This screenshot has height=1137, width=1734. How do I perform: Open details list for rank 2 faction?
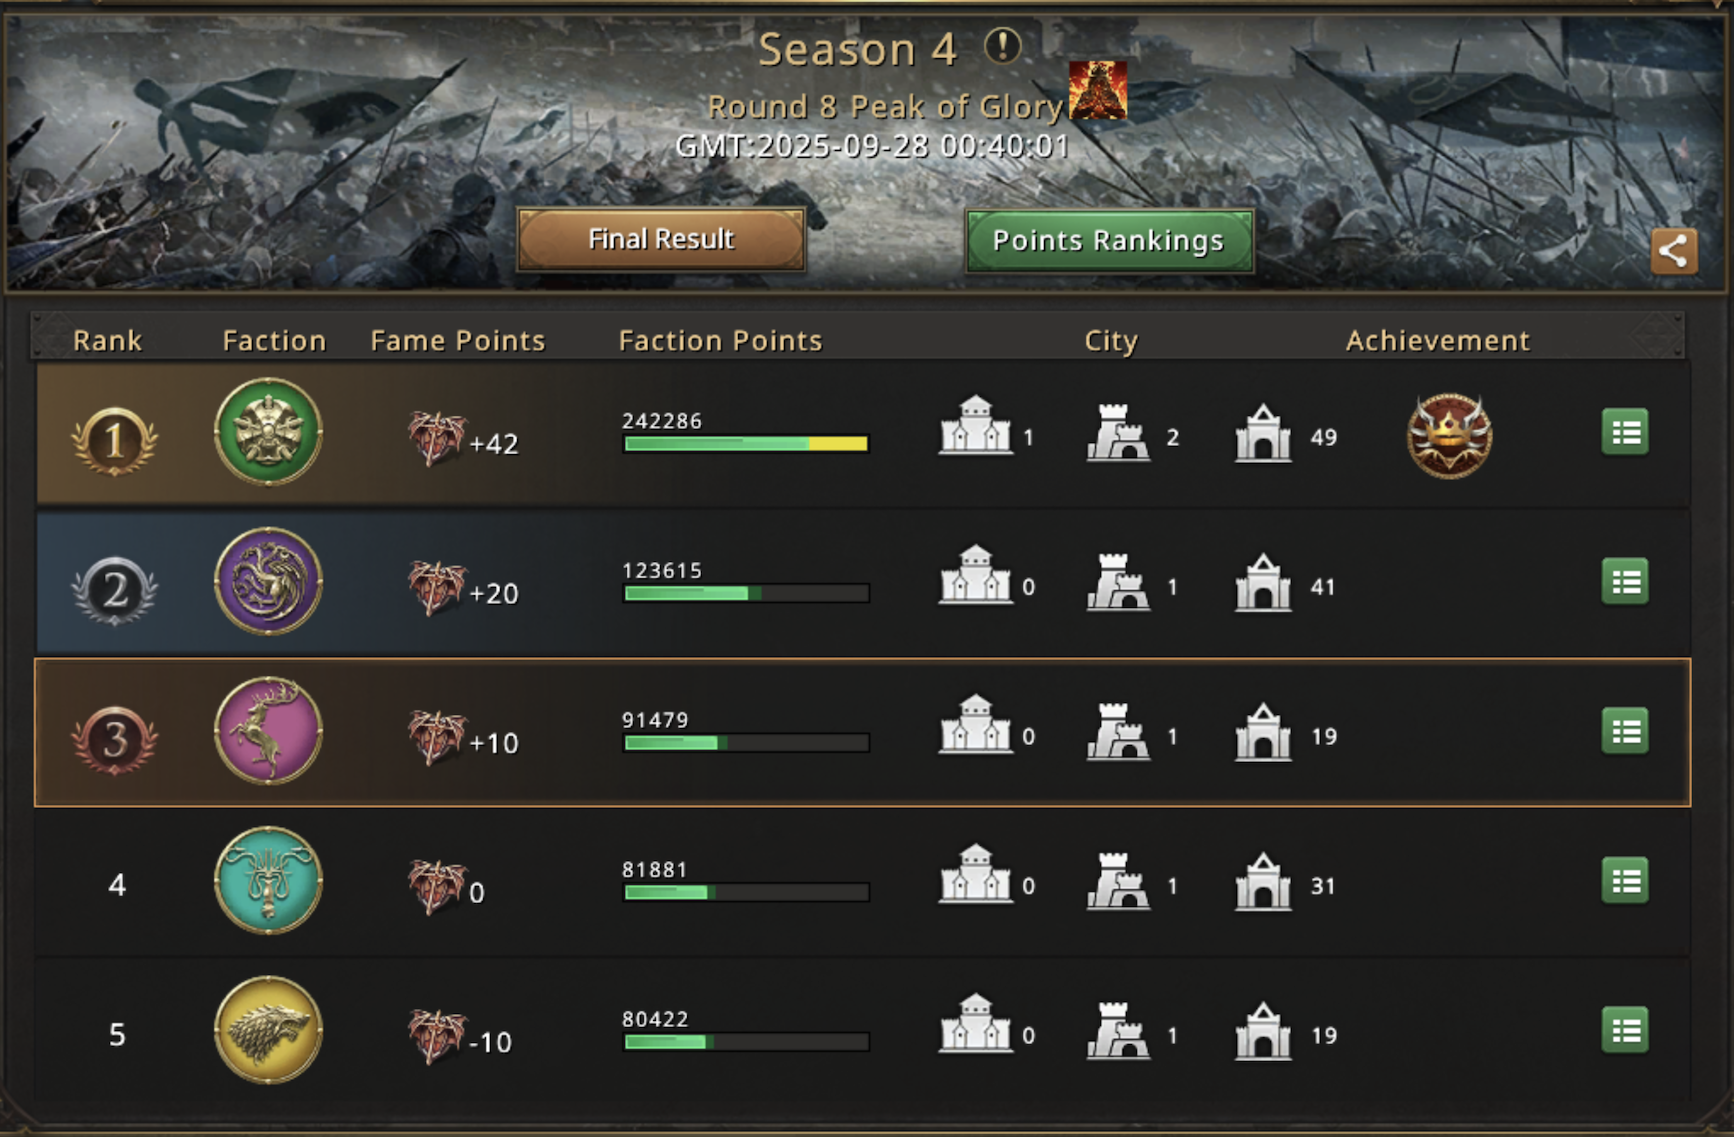point(1624,582)
